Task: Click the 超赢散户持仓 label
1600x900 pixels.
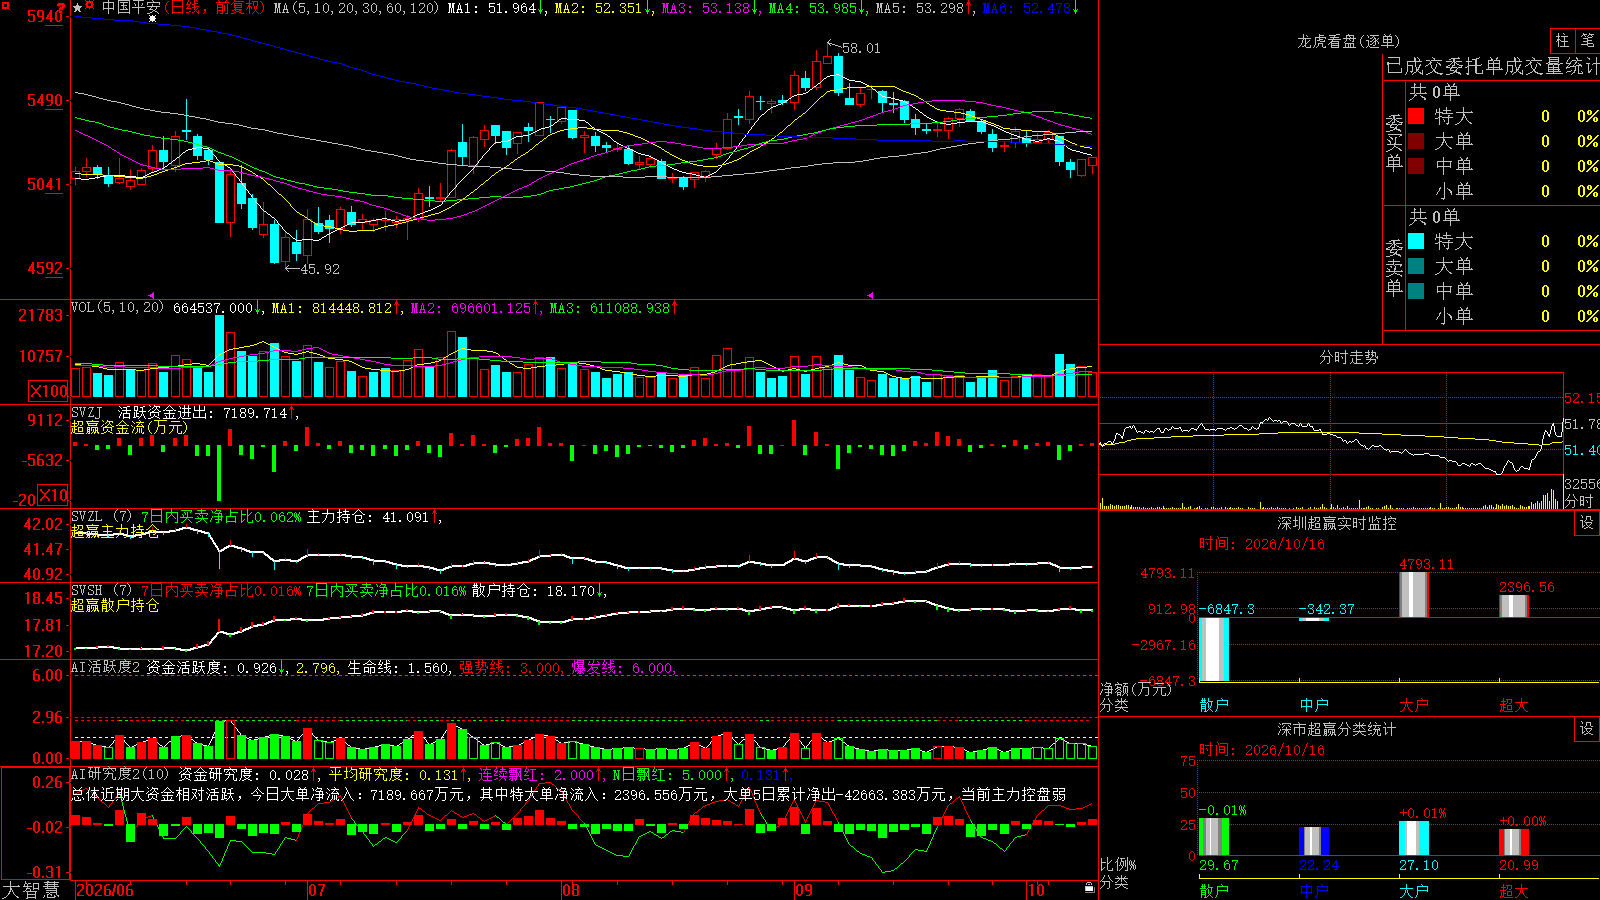Action: [x=115, y=605]
